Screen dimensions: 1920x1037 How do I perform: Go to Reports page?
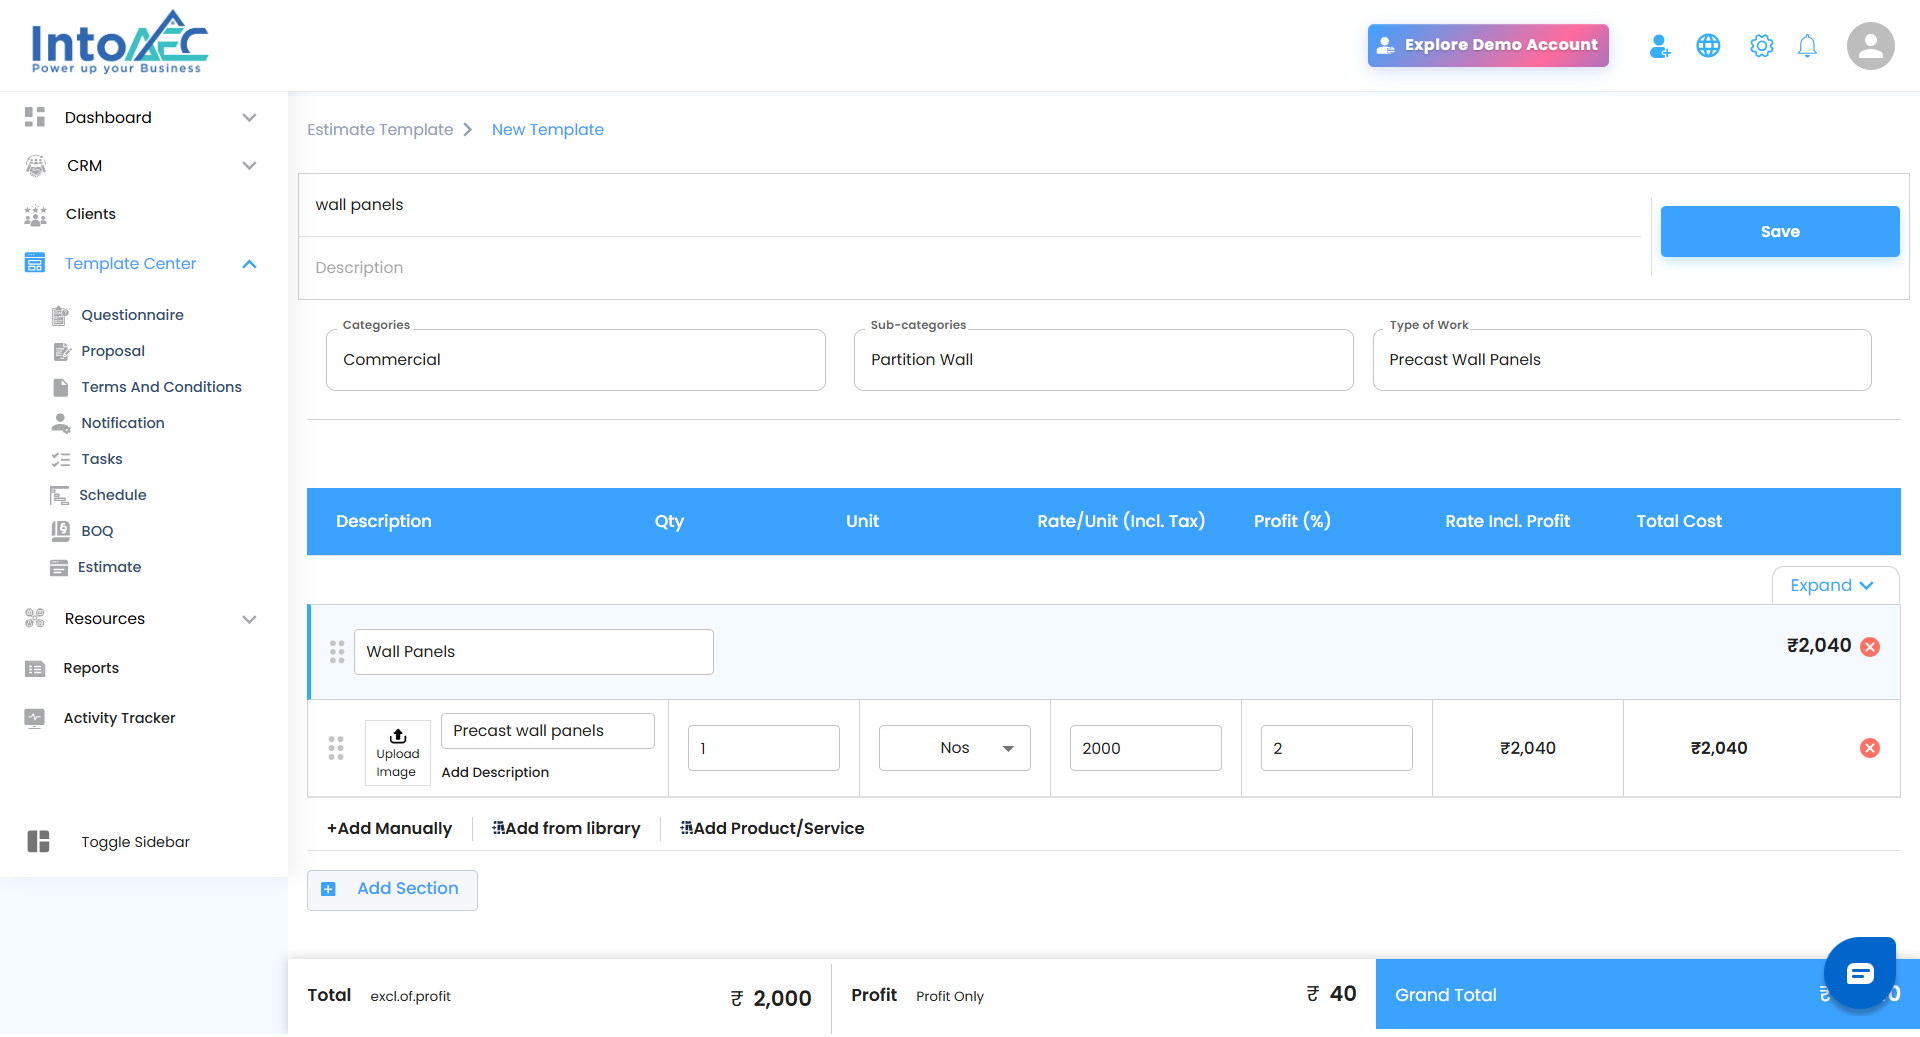click(91, 668)
